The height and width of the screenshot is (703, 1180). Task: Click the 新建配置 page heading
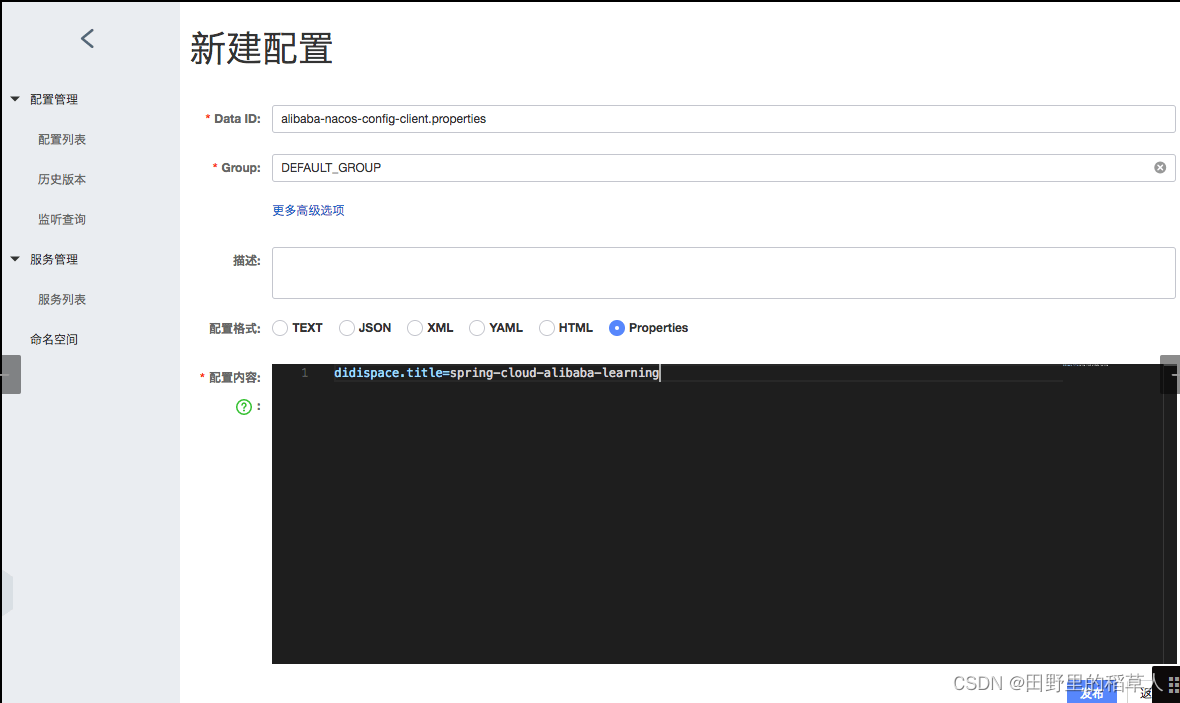tap(261, 49)
